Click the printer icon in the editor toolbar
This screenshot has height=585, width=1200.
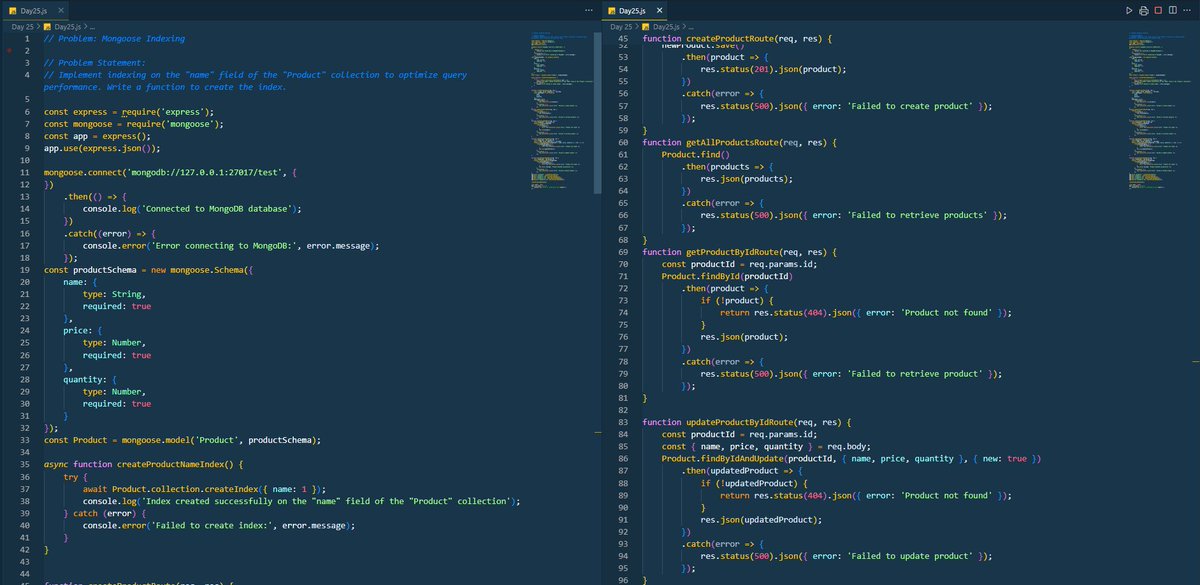pyautogui.click(x=1143, y=9)
